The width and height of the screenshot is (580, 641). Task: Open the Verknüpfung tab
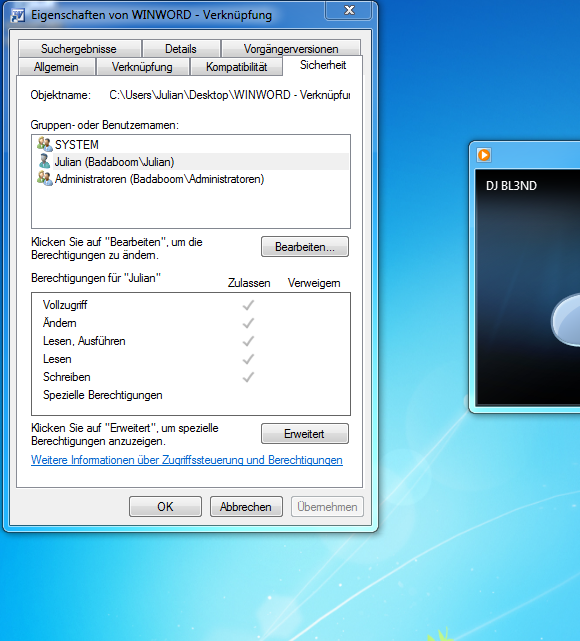142,67
